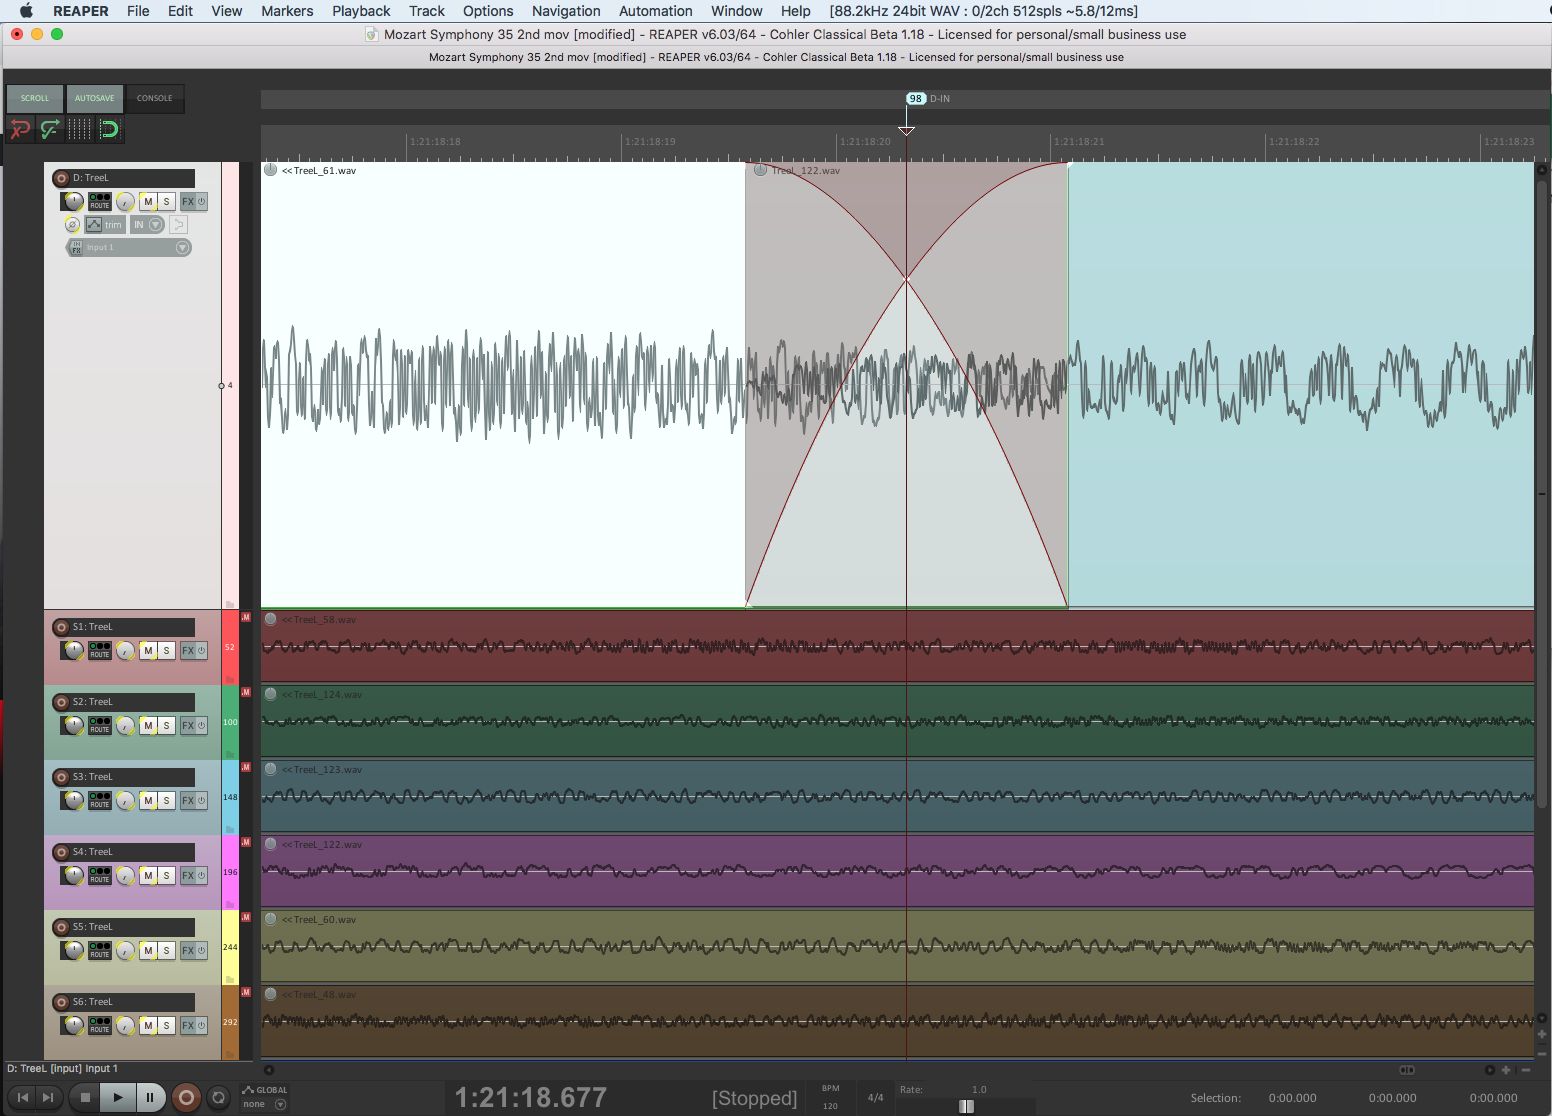Toggle FX bypass power on D: TreeL

(202, 201)
